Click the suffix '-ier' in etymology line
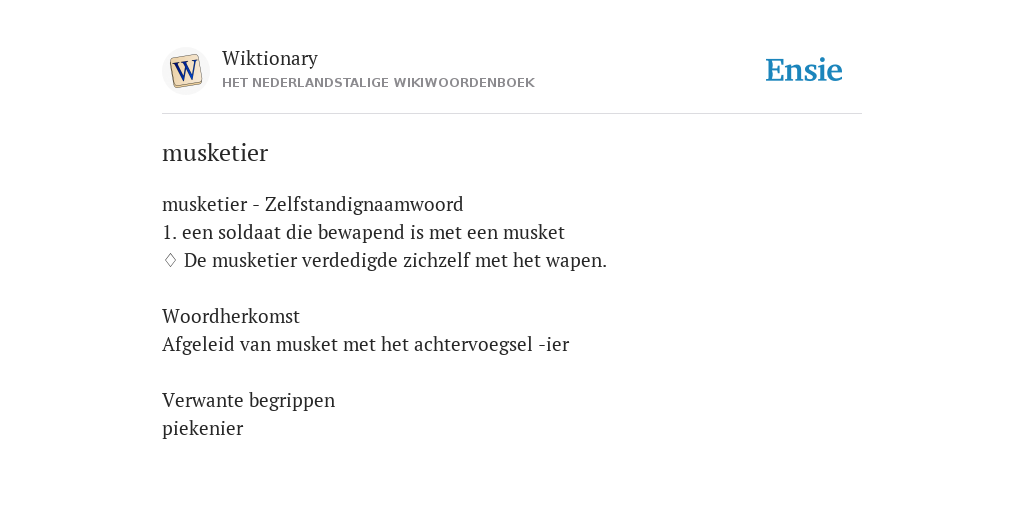 [554, 344]
